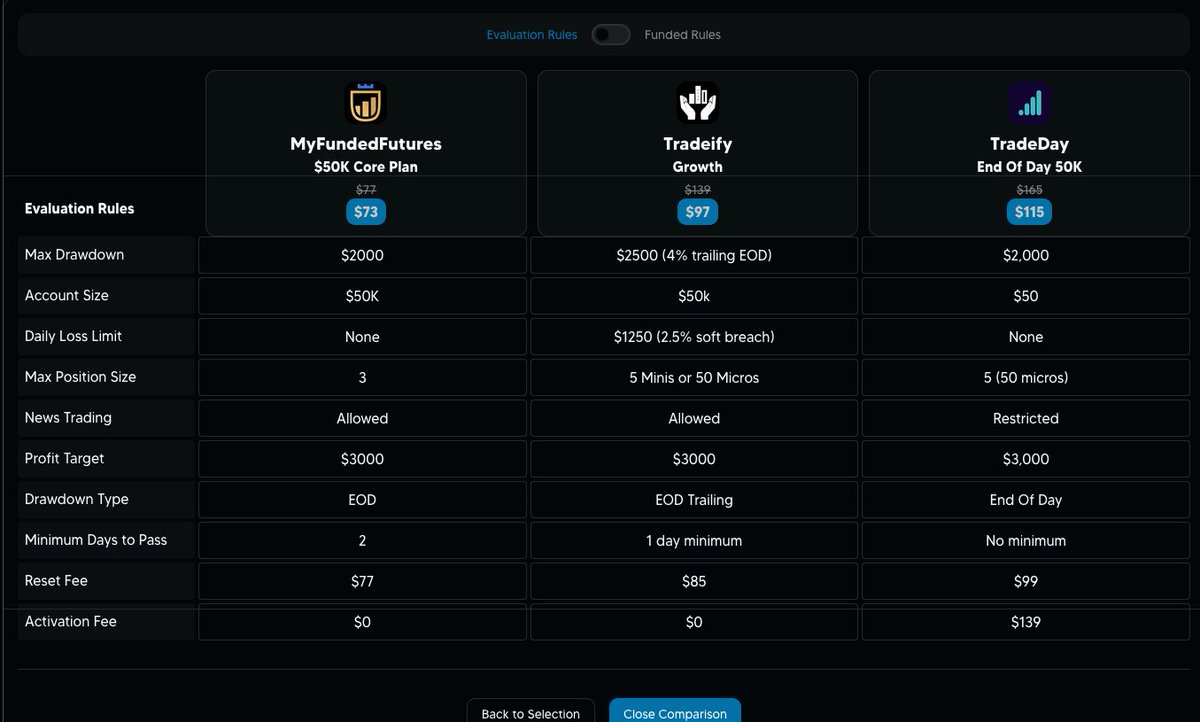Click the No minimum cell
1200x722 pixels.
pos(1026,540)
